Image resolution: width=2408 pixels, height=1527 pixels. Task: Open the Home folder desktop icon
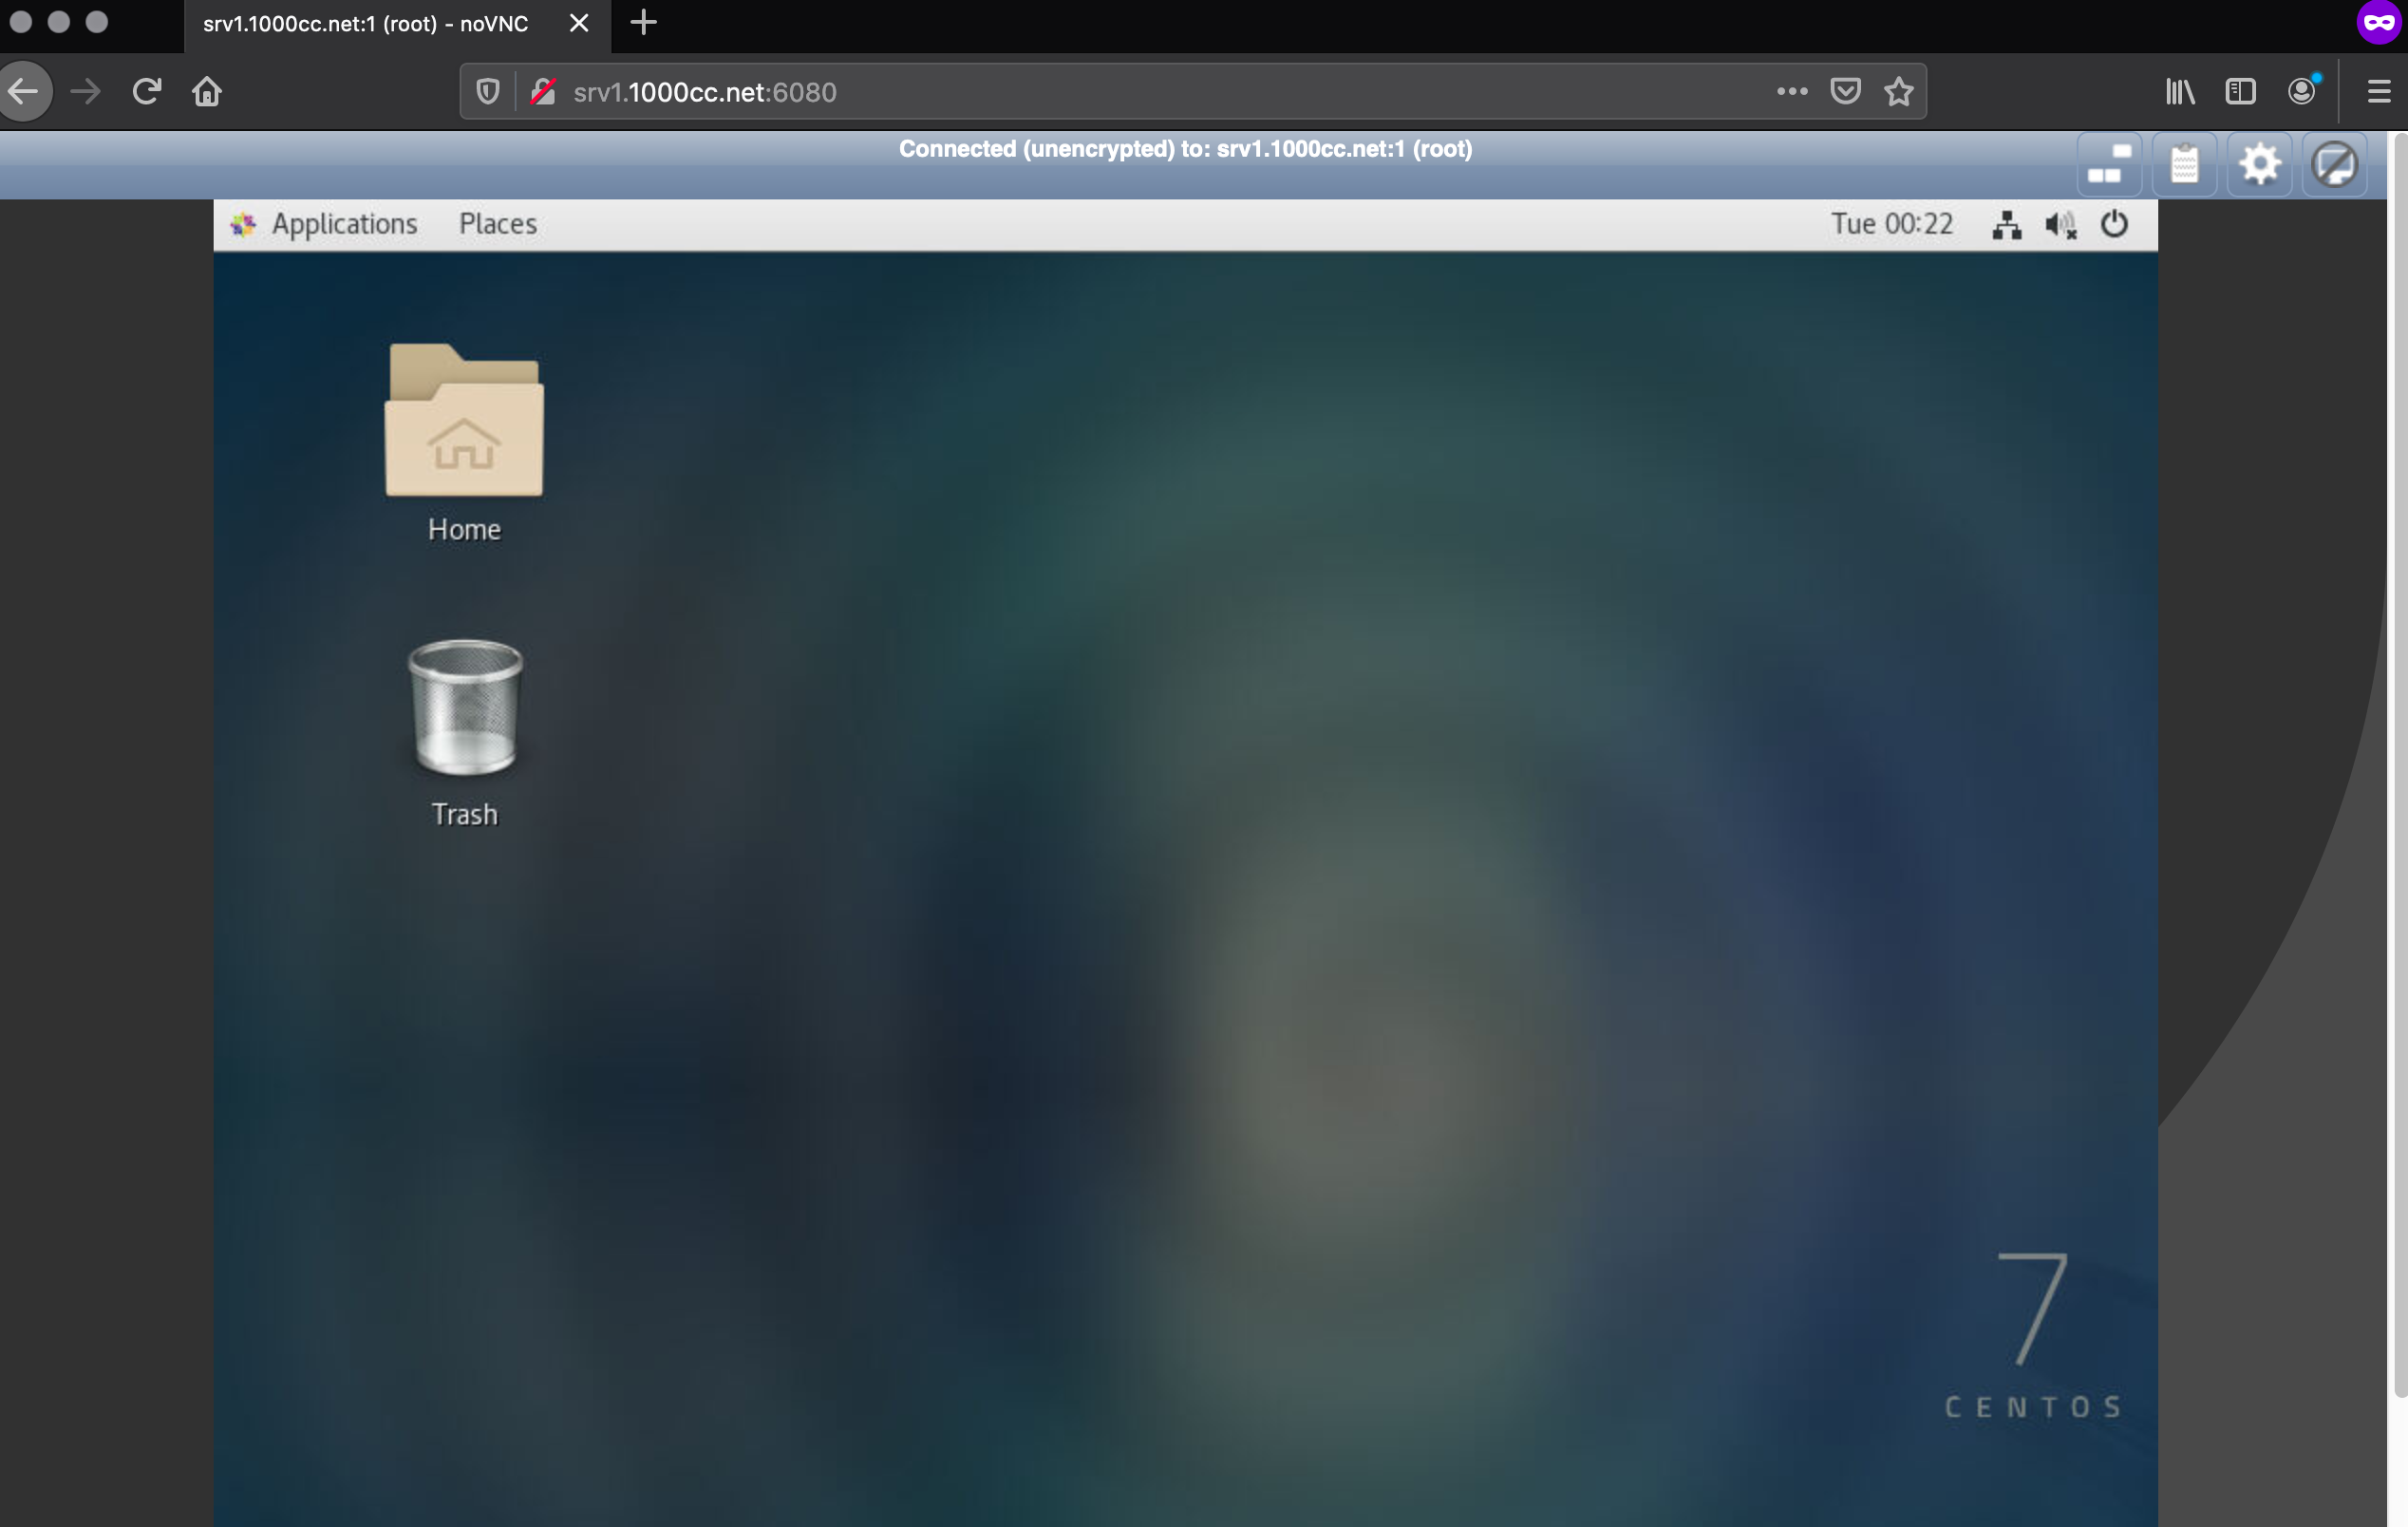pos(464,444)
